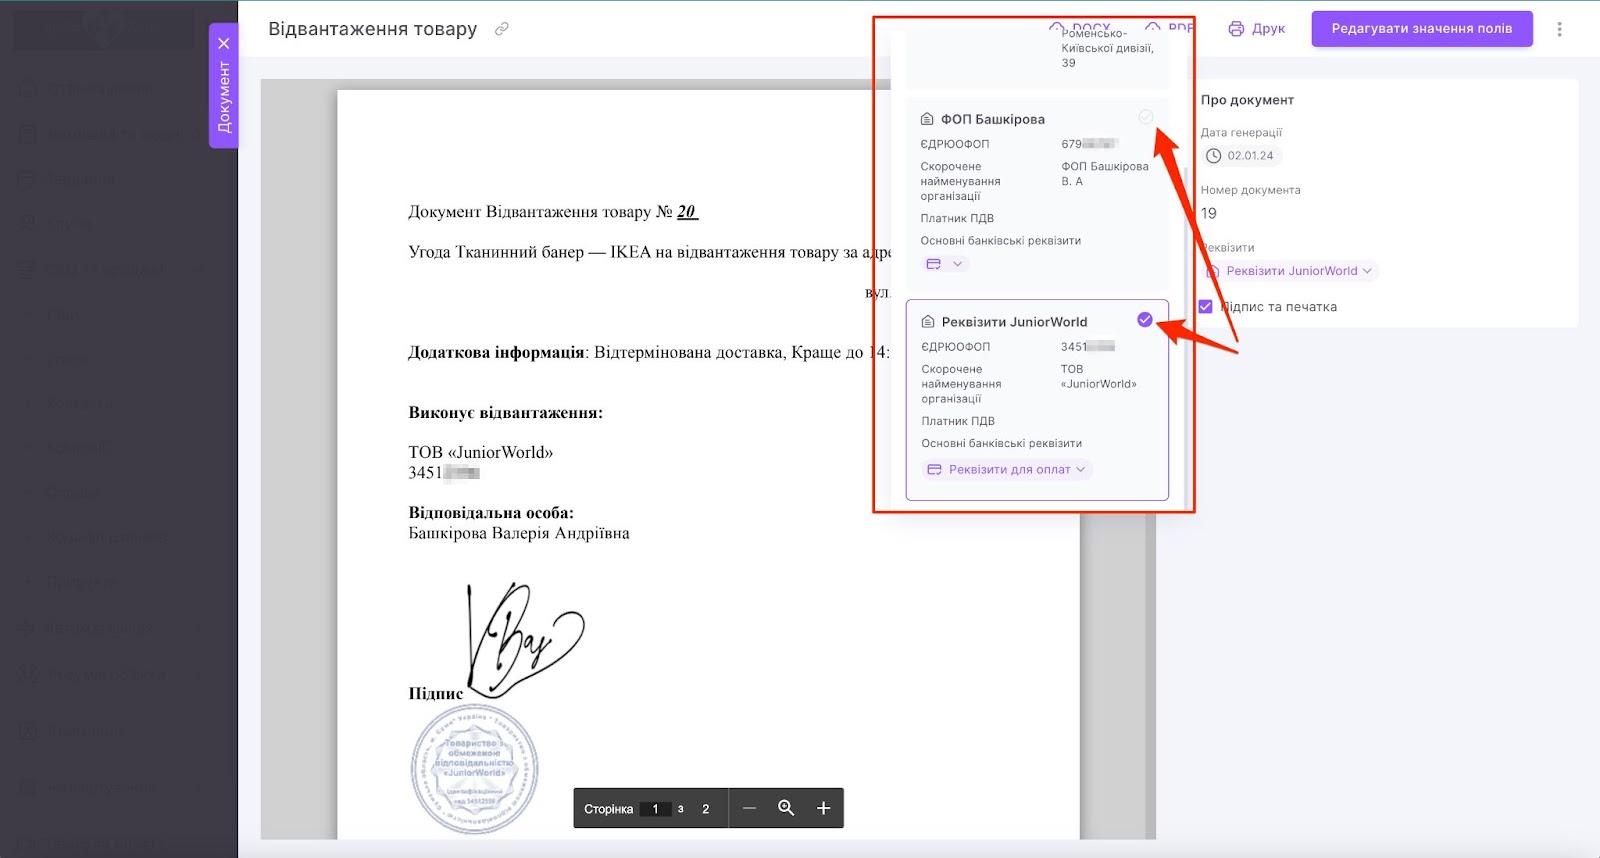Viewport: 1600px width, 858px height.
Task: Click the Додаткова інформація line in document
Action: [648, 352]
